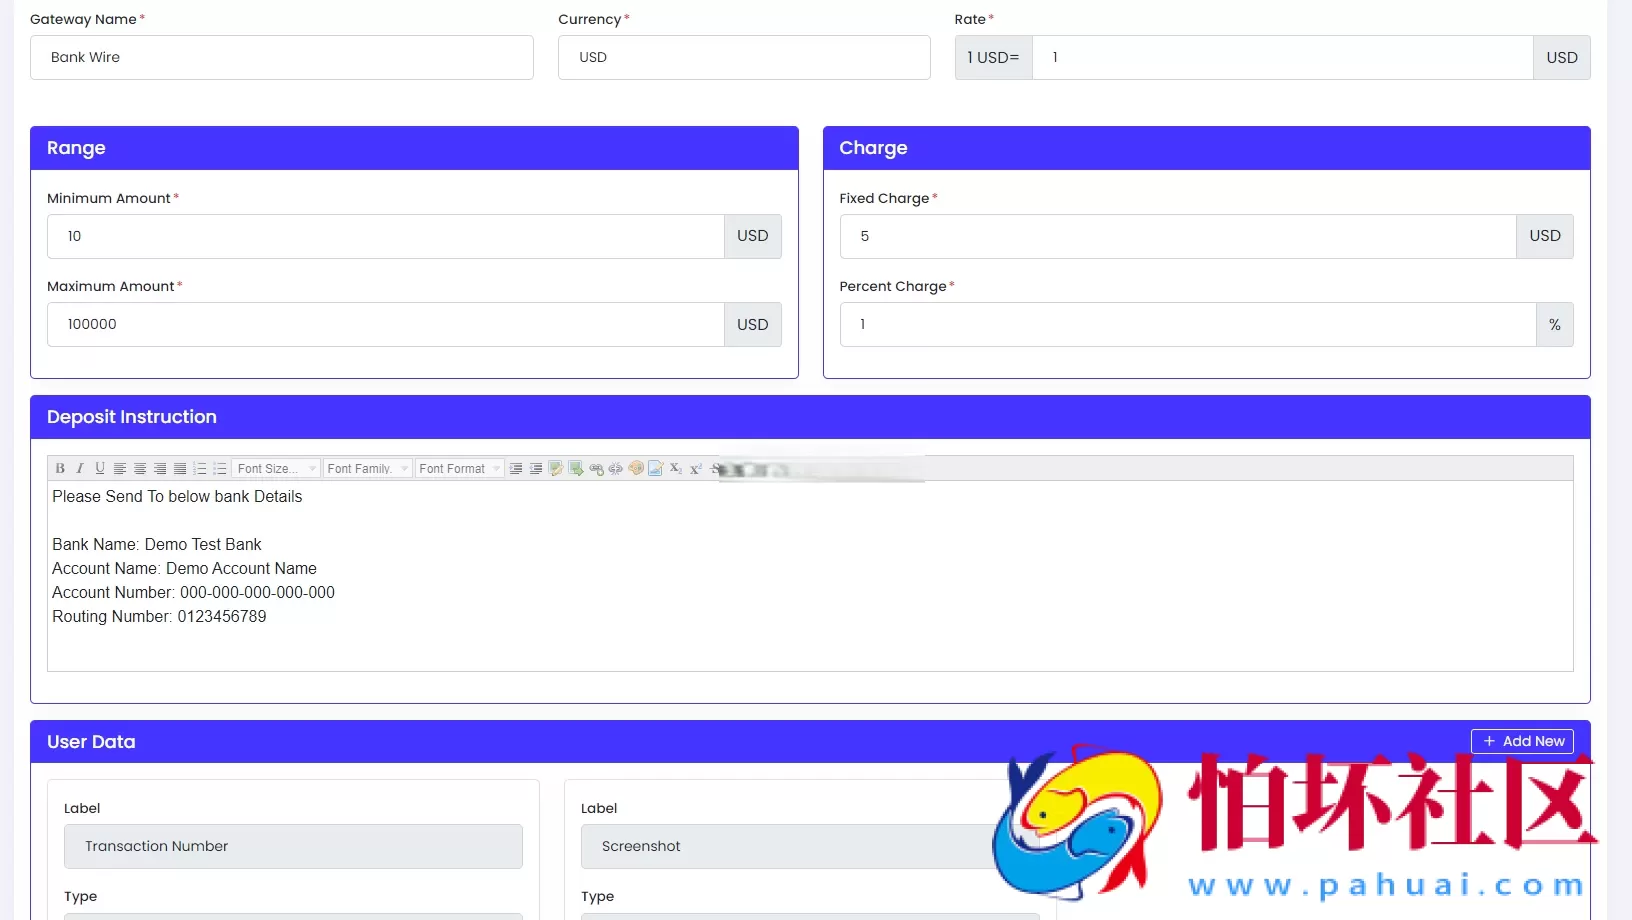The width and height of the screenshot is (1632, 920).
Task: Click the Percent Charge input field
Action: (x=1187, y=325)
